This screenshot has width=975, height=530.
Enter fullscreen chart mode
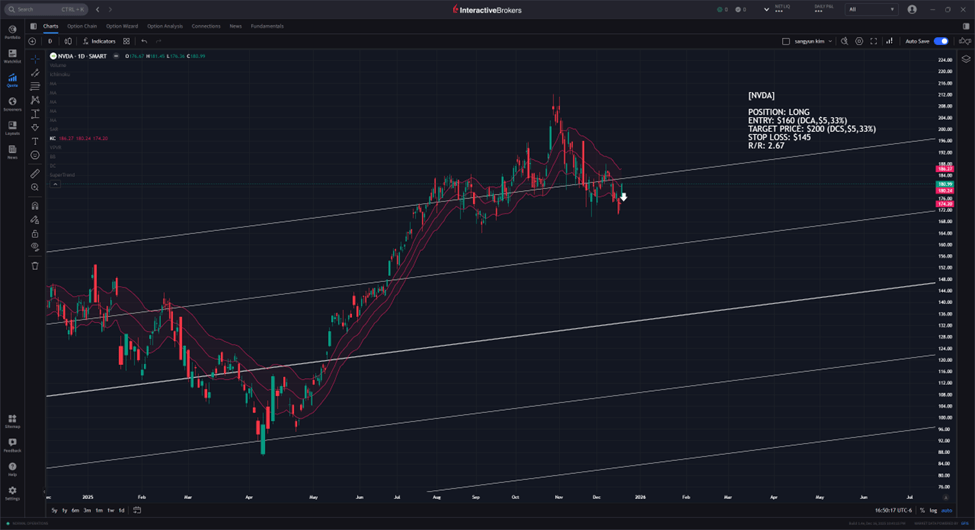point(874,41)
